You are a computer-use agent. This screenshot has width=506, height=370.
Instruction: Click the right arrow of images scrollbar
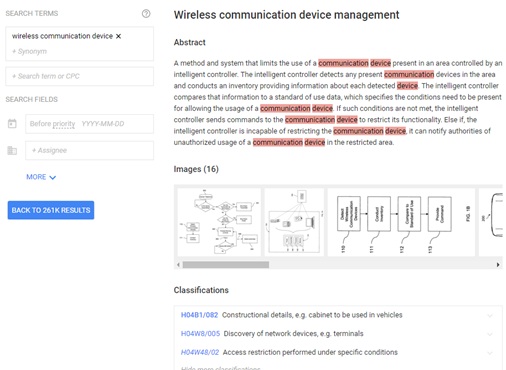[498, 265]
